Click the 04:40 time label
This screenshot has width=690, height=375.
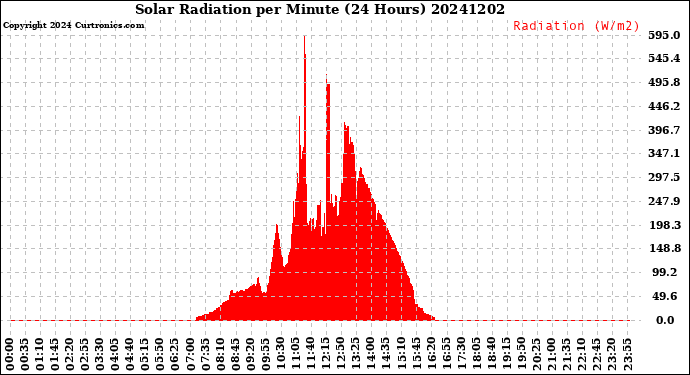130,355
